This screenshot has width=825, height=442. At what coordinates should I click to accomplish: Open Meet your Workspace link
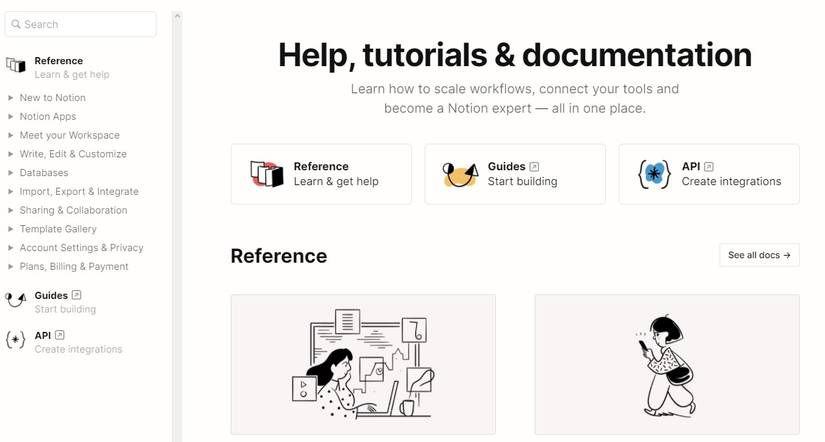(x=69, y=135)
